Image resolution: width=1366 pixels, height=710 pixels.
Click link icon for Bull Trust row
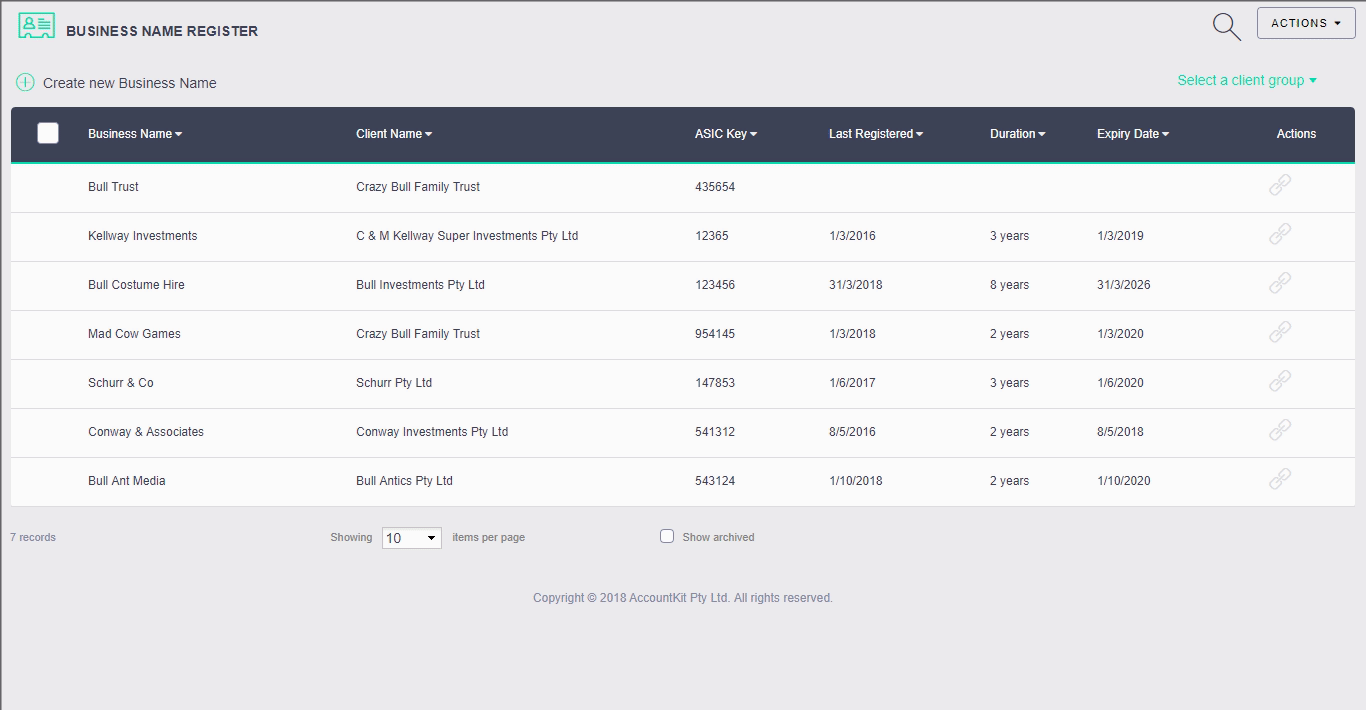click(1280, 185)
